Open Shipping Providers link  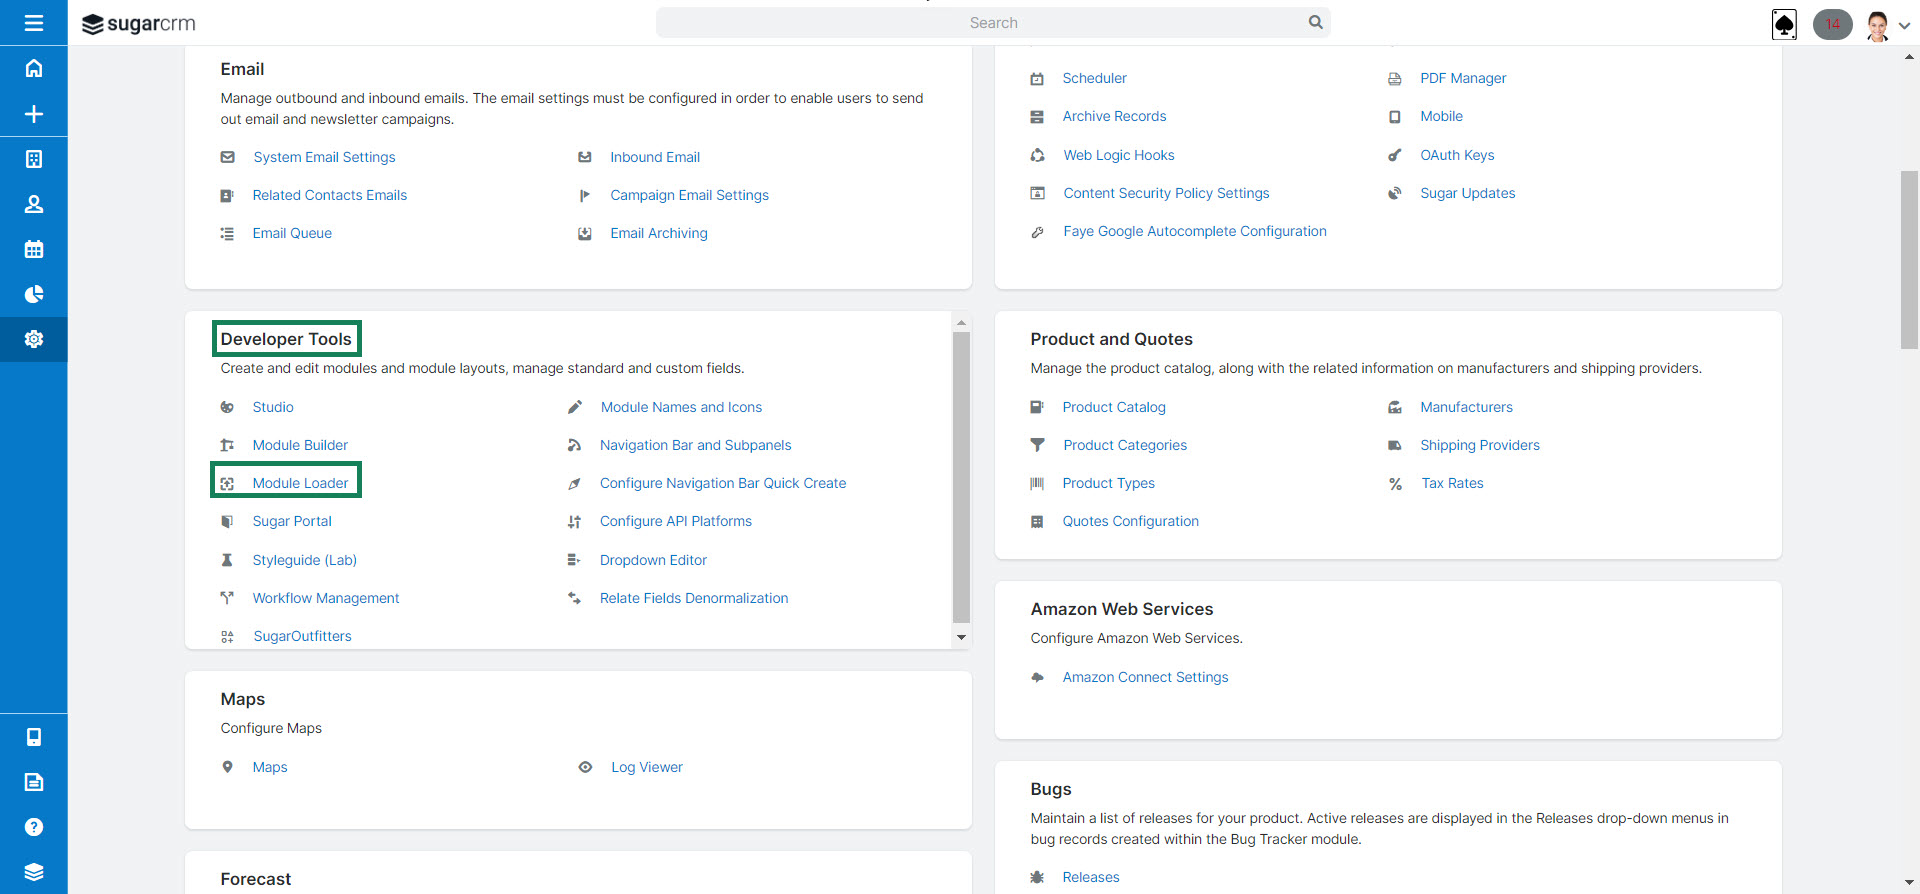coord(1480,445)
